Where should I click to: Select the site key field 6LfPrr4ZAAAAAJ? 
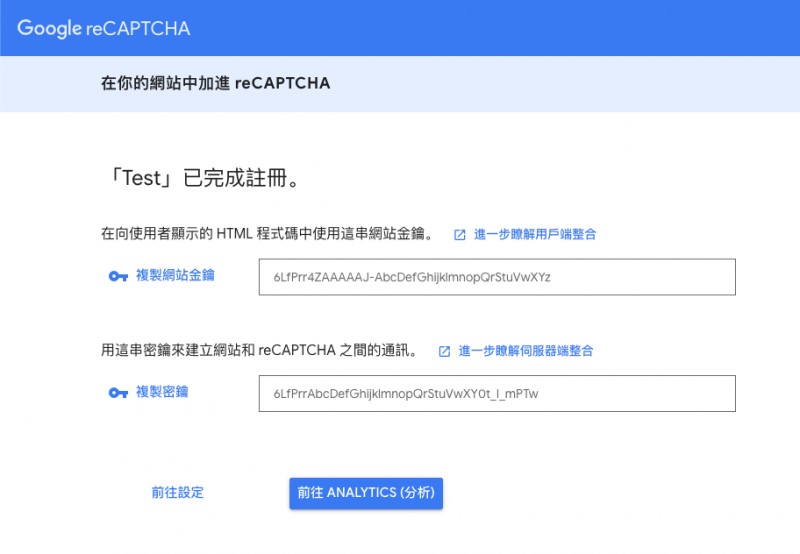497,277
